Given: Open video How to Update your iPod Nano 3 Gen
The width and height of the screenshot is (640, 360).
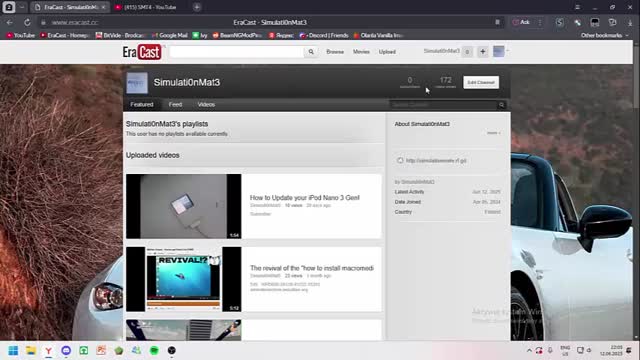Looking at the screenshot, I should pyautogui.click(x=304, y=198).
